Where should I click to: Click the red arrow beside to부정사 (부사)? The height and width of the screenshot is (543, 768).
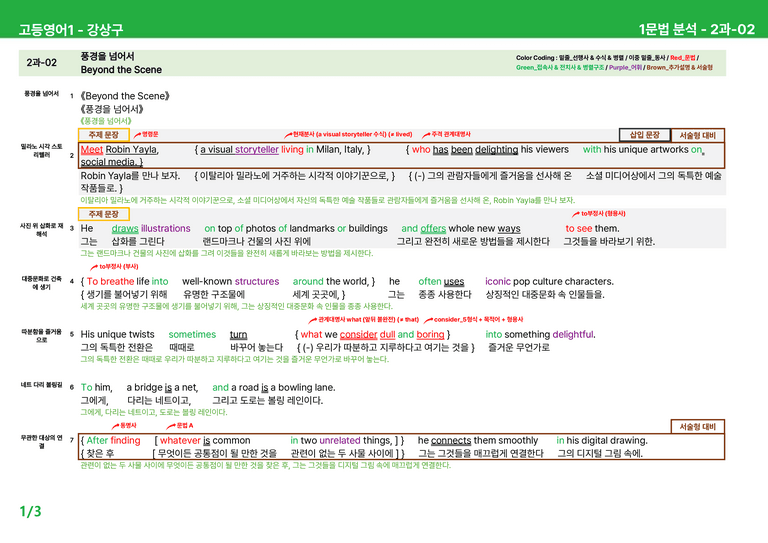pyautogui.click(x=94, y=267)
